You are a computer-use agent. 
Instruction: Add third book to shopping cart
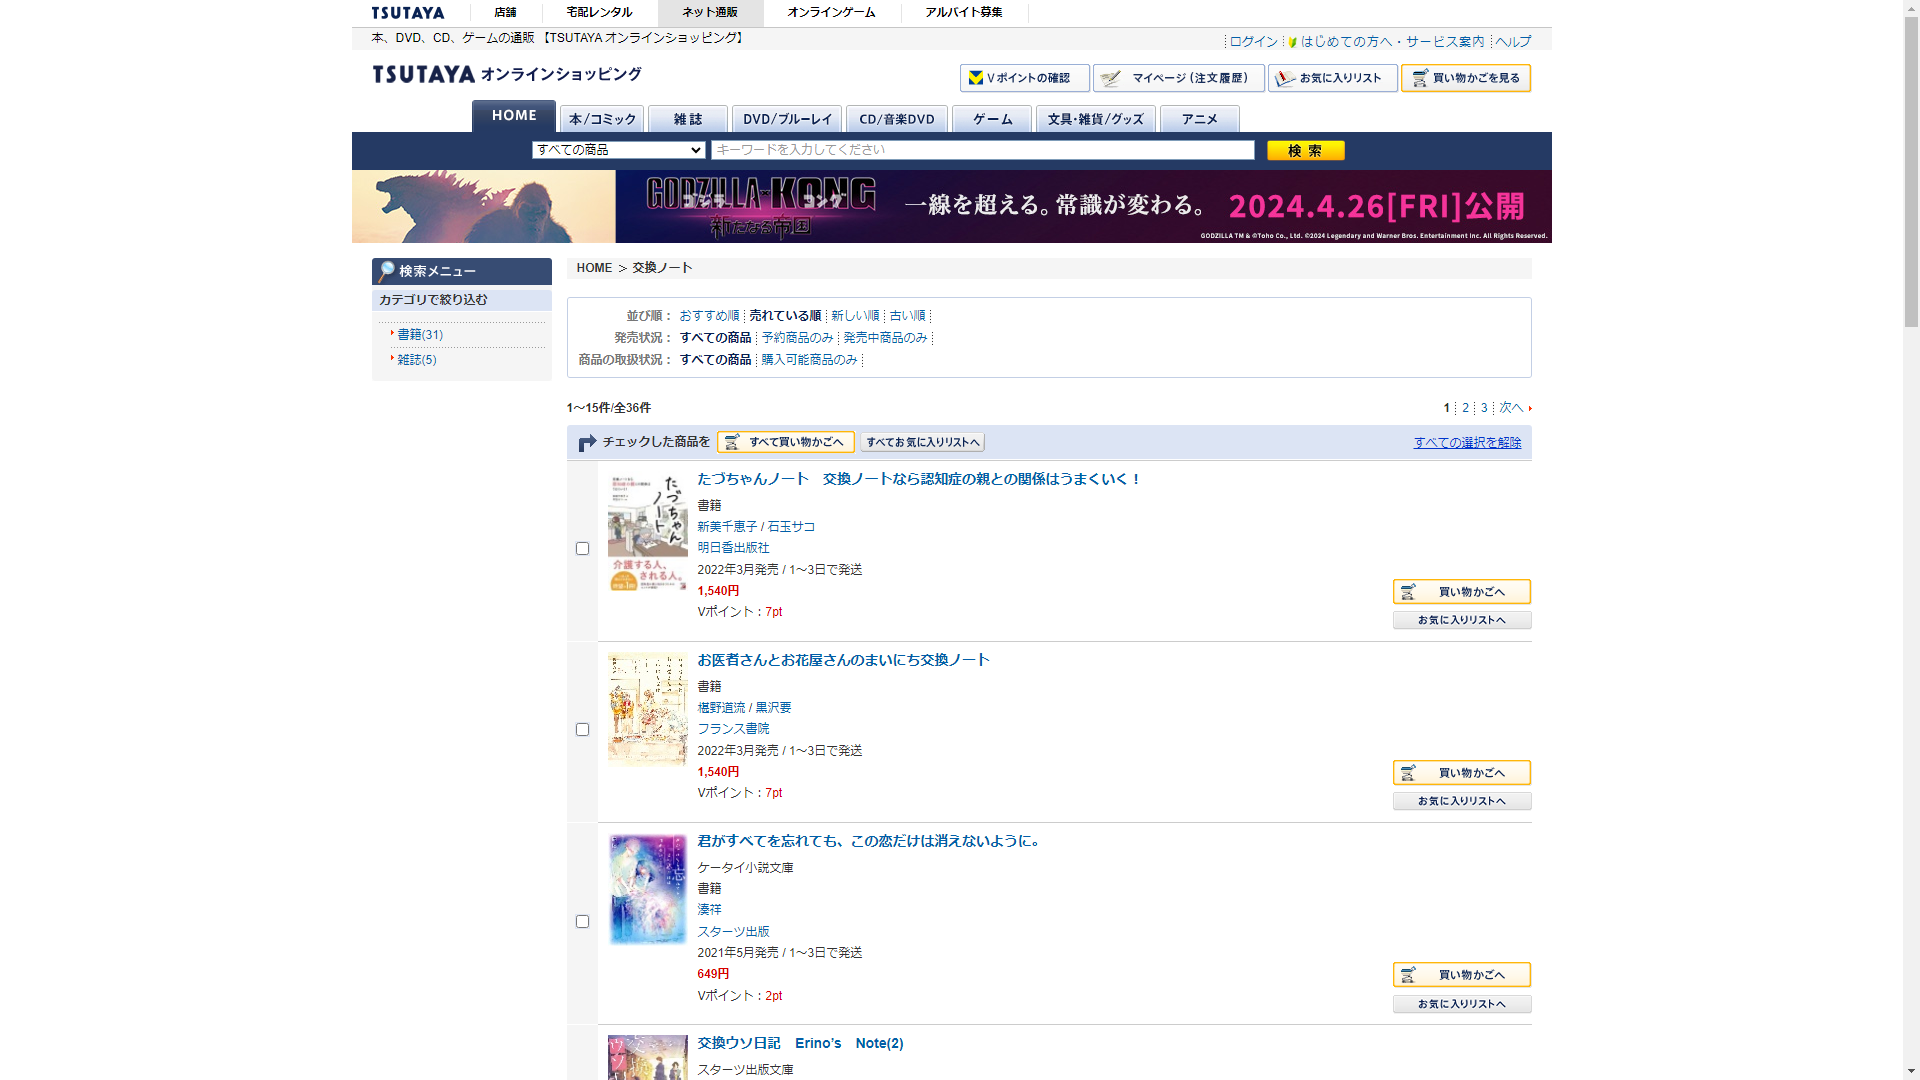coord(1461,975)
